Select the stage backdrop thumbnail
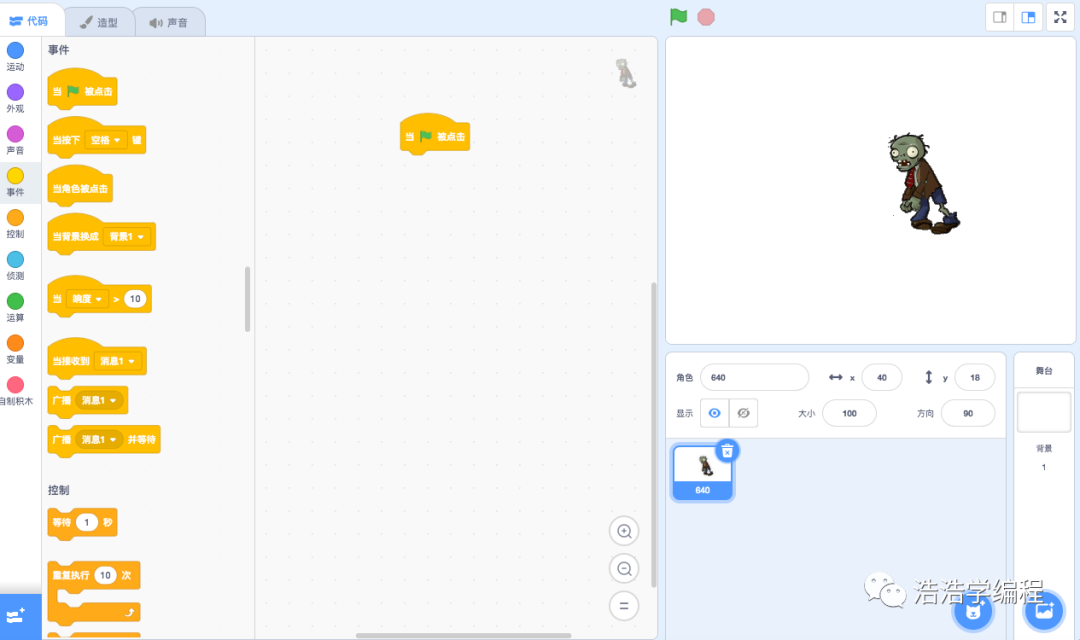This screenshot has width=1080, height=640. [x=1043, y=413]
